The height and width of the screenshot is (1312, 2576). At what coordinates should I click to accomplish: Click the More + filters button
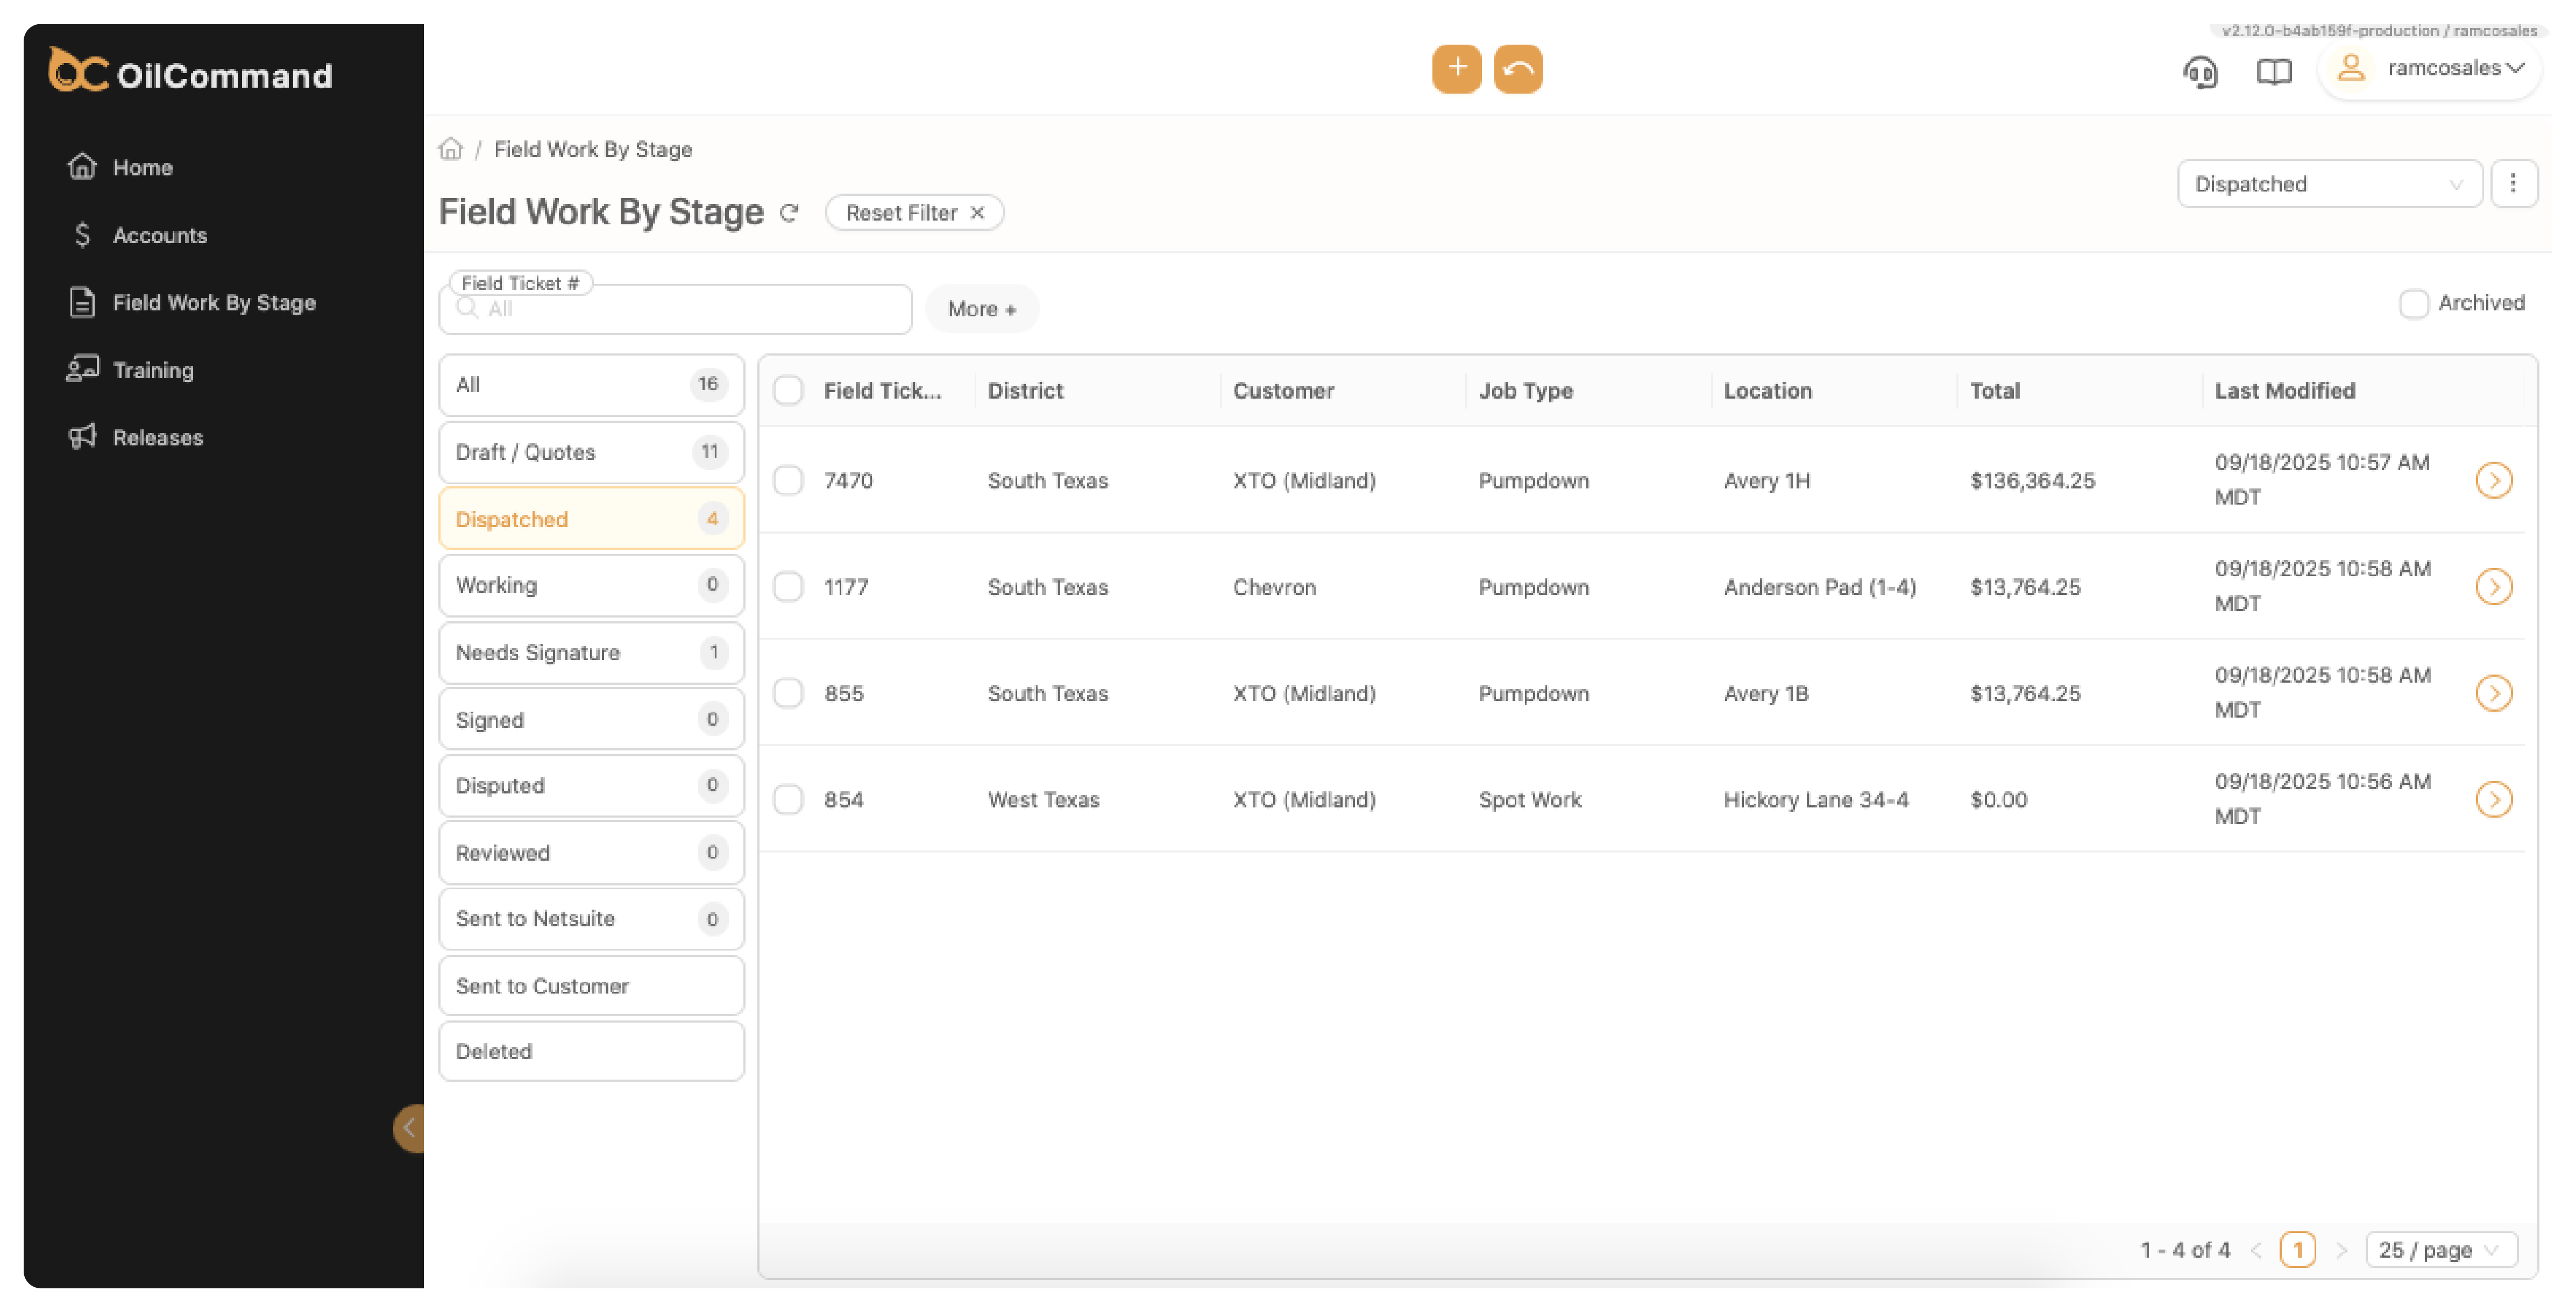pyautogui.click(x=981, y=309)
